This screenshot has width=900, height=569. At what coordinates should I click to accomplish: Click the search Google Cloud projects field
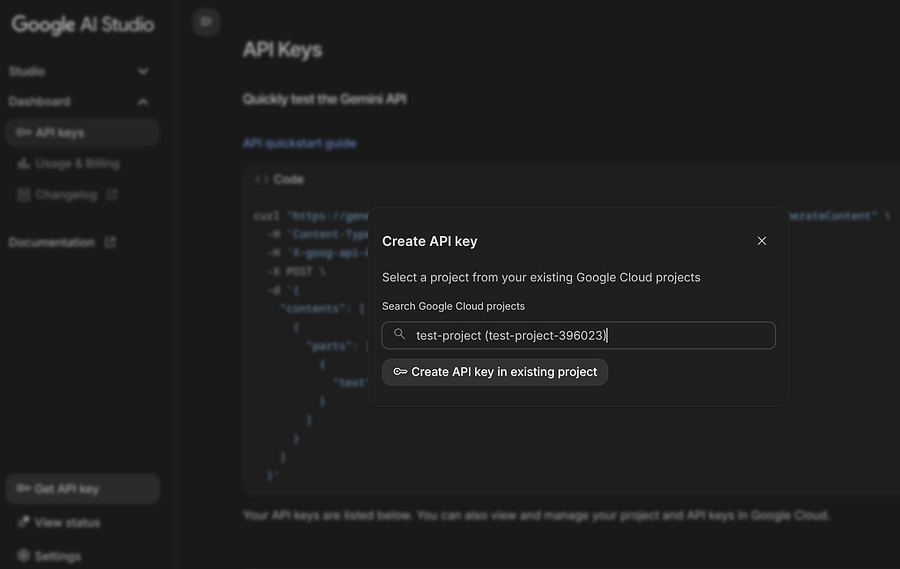(579, 335)
